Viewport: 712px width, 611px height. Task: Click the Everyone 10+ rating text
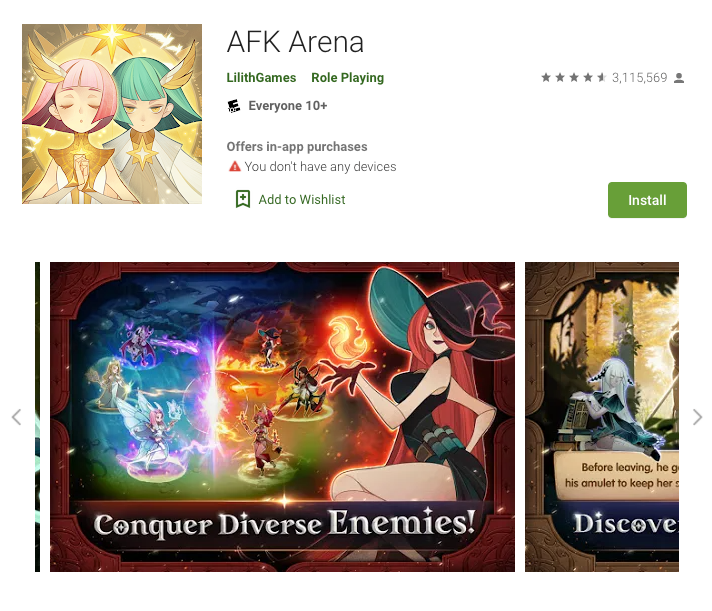(287, 106)
